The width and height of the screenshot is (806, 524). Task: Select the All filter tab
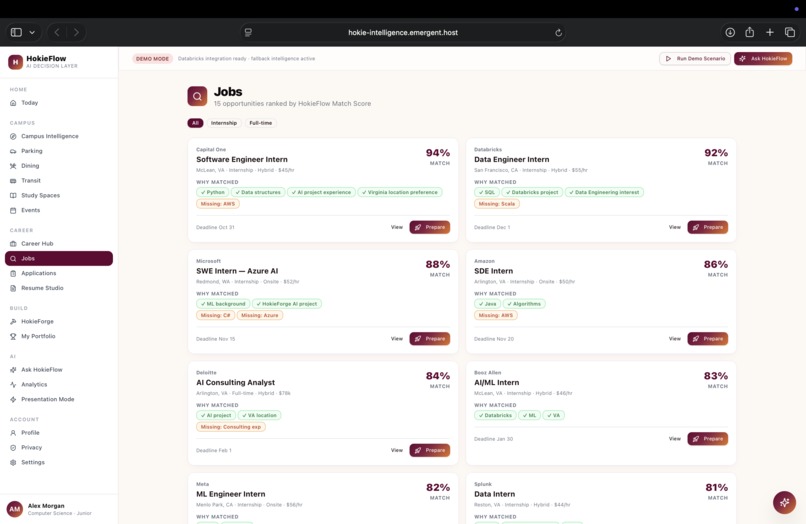pyautogui.click(x=195, y=123)
